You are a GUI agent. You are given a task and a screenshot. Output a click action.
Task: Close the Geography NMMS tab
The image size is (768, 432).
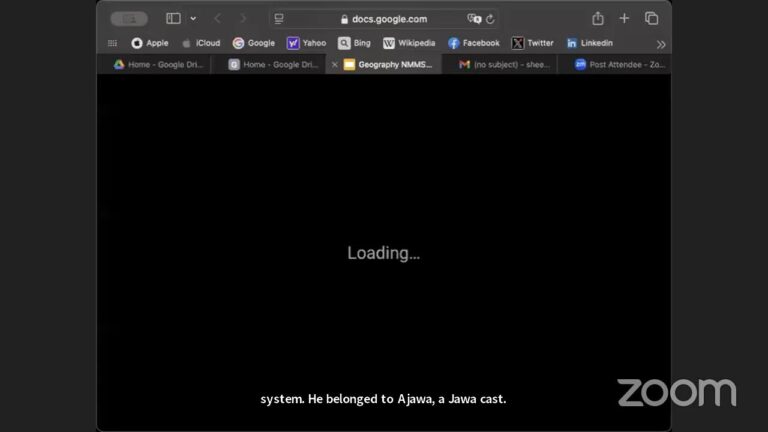(334, 64)
